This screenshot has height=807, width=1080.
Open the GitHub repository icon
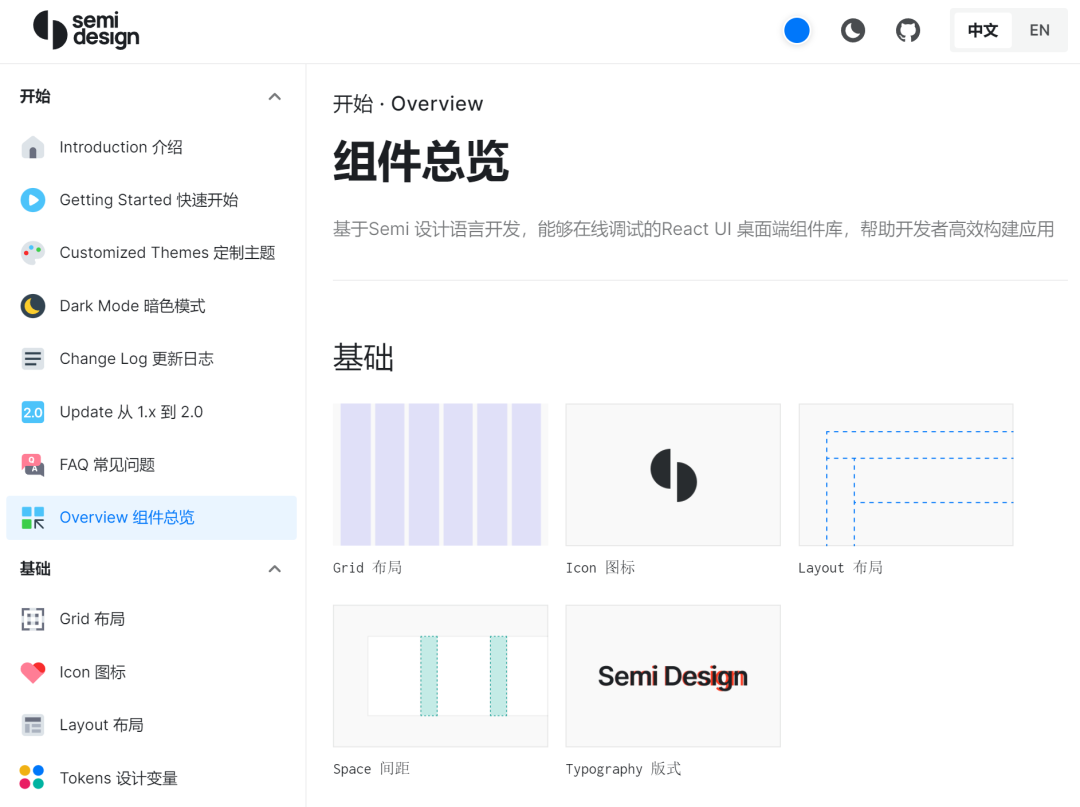click(x=907, y=31)
